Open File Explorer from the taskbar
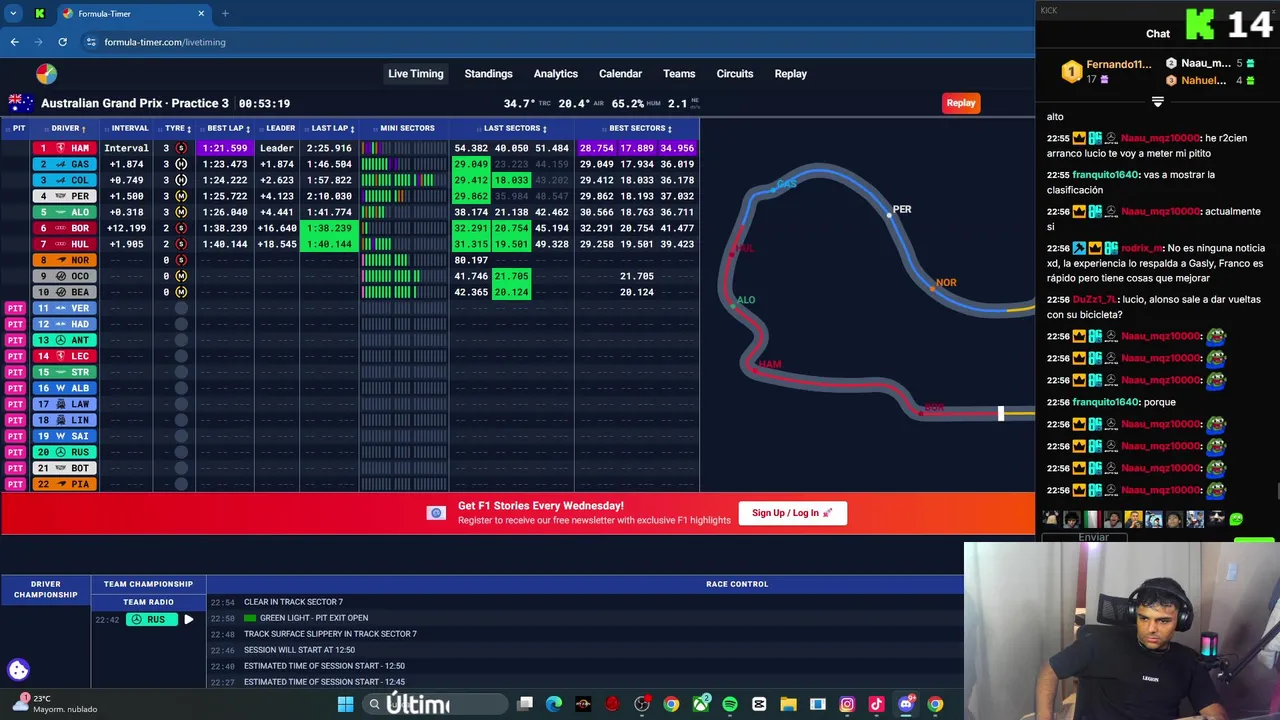This screenshot has width=1280, height=720. [788, 704]
